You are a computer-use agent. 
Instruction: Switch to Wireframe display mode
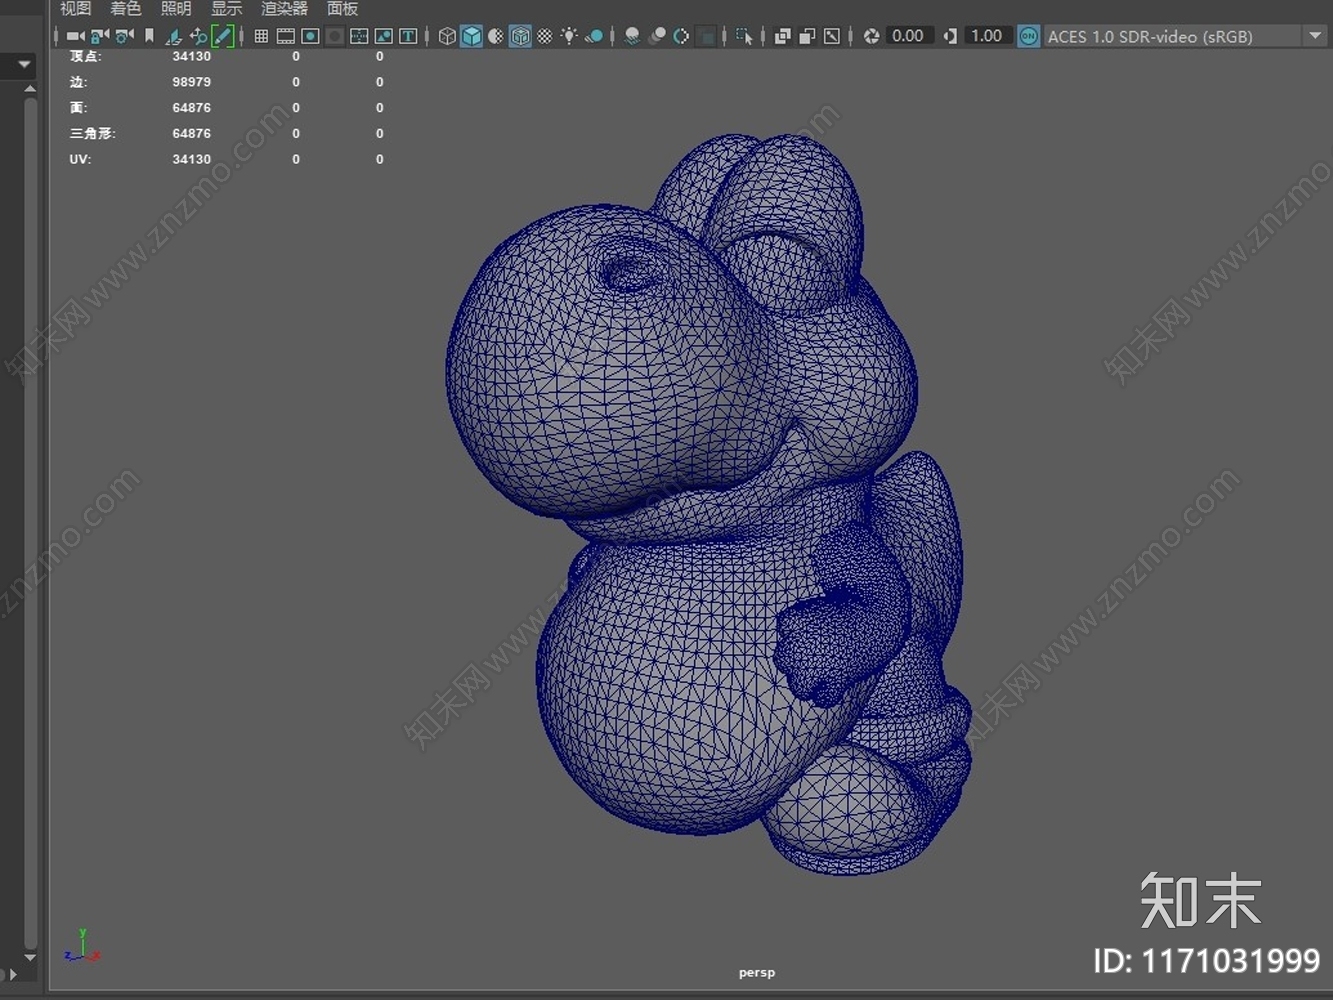[447, 36]
